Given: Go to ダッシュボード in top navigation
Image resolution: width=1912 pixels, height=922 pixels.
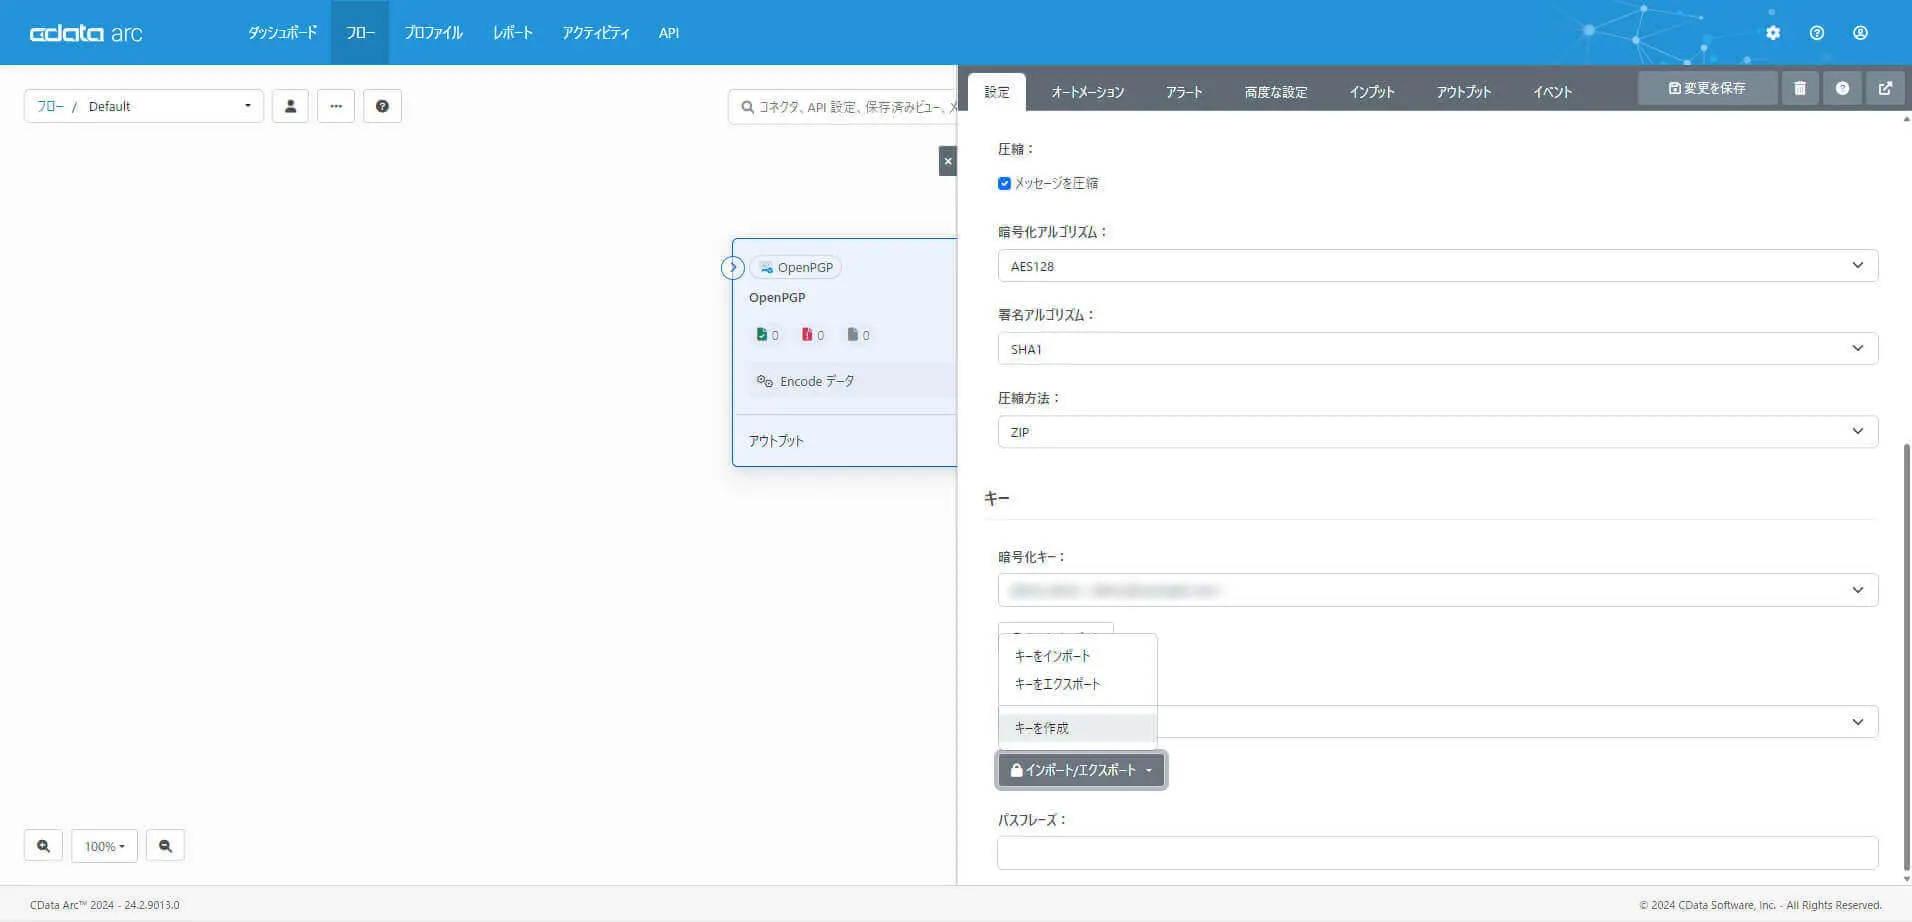Looking at the screenshot, I should [283, 33].
